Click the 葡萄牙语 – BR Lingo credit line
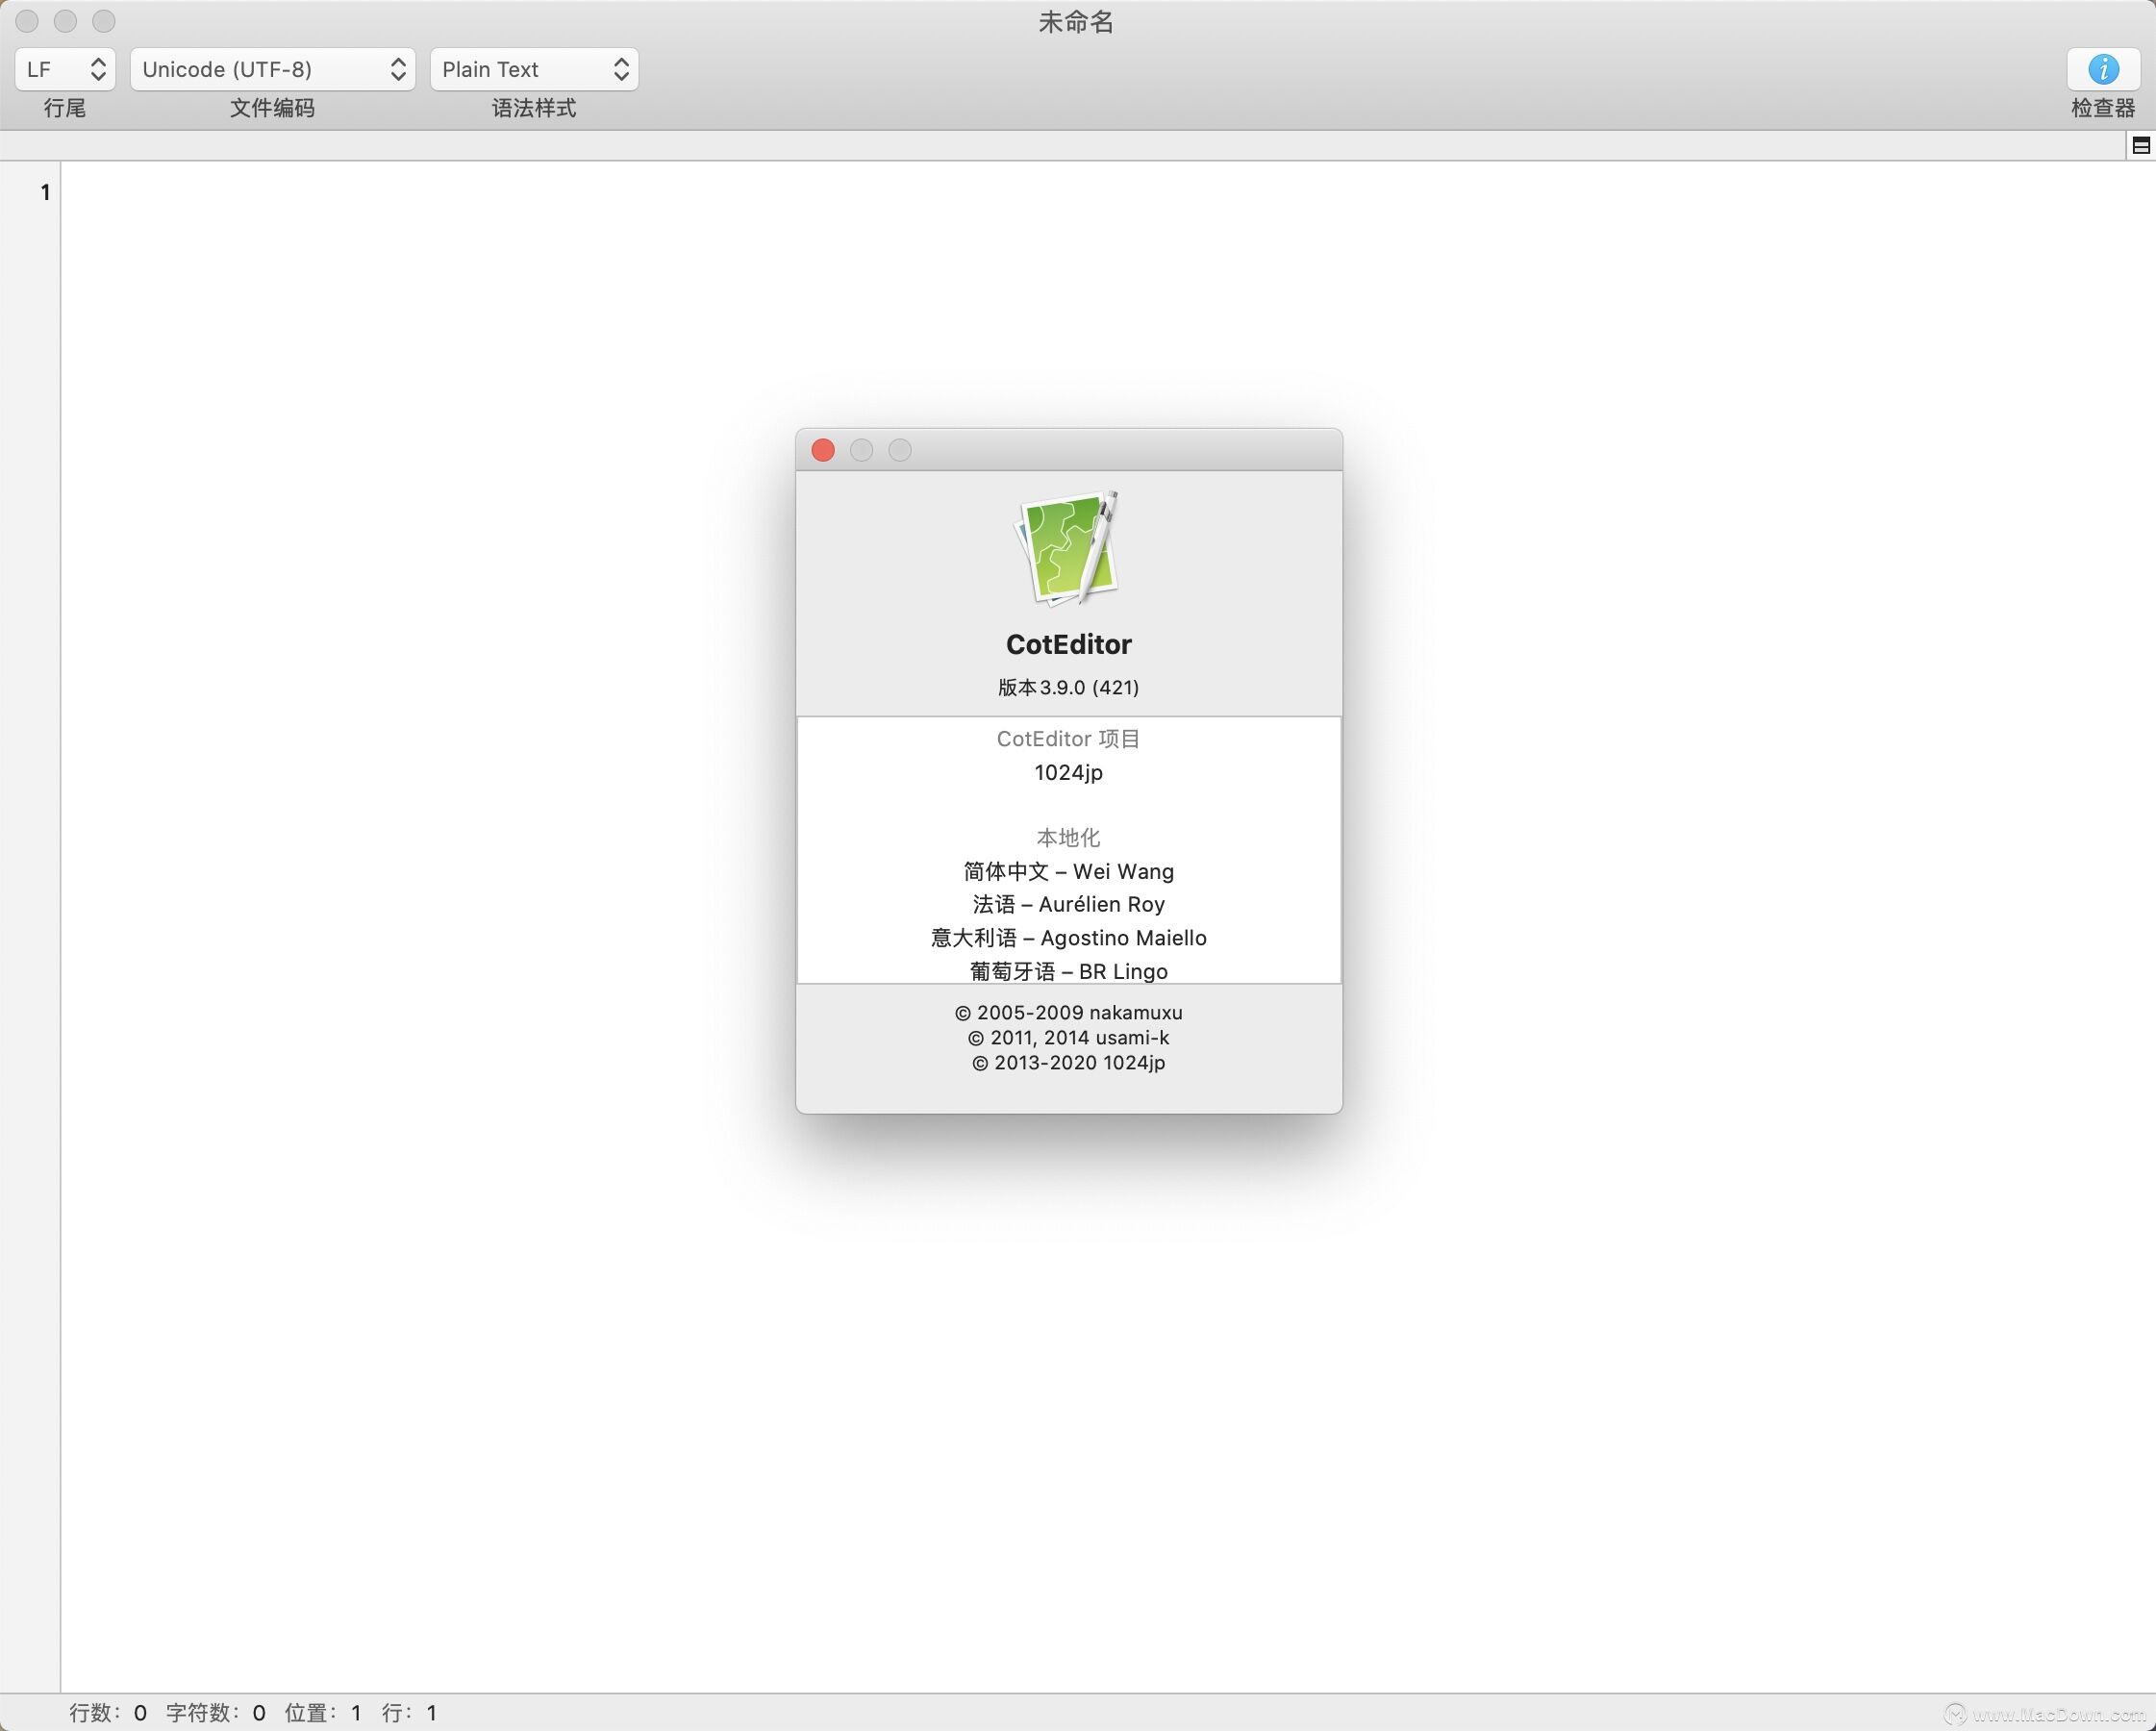2156x1731 pixels. pos(1068,971)
